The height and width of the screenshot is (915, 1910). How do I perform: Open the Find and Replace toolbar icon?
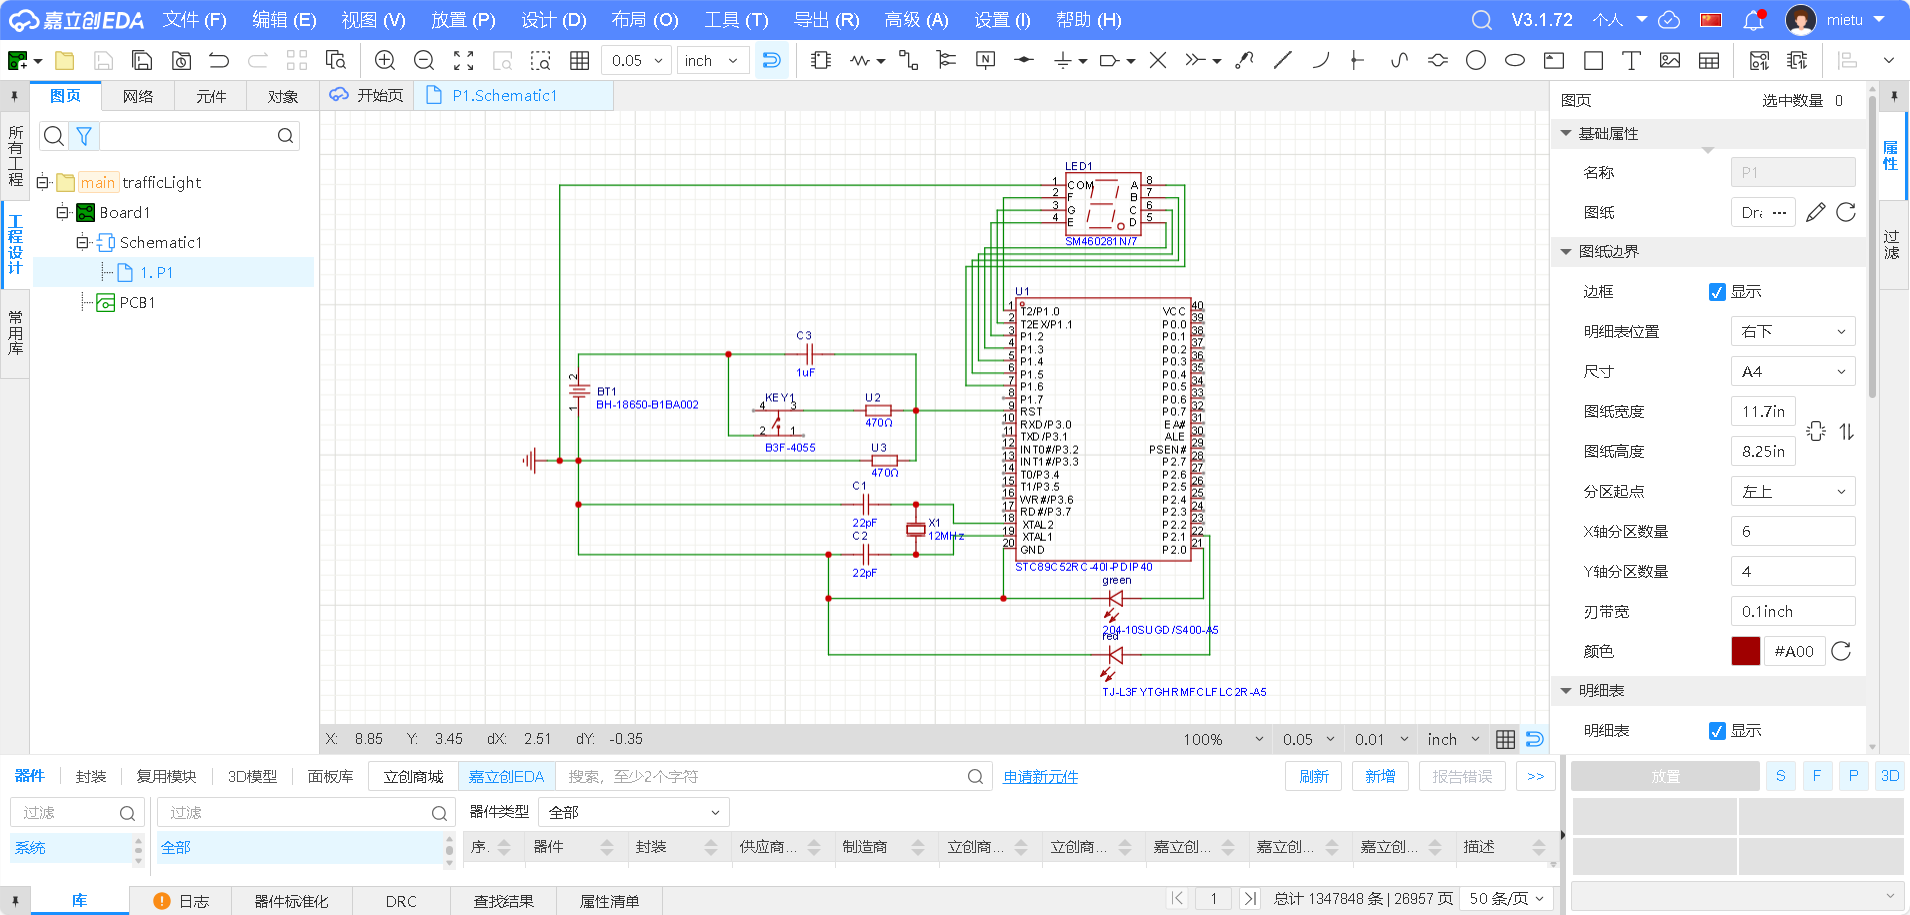[x=336, y=60]
